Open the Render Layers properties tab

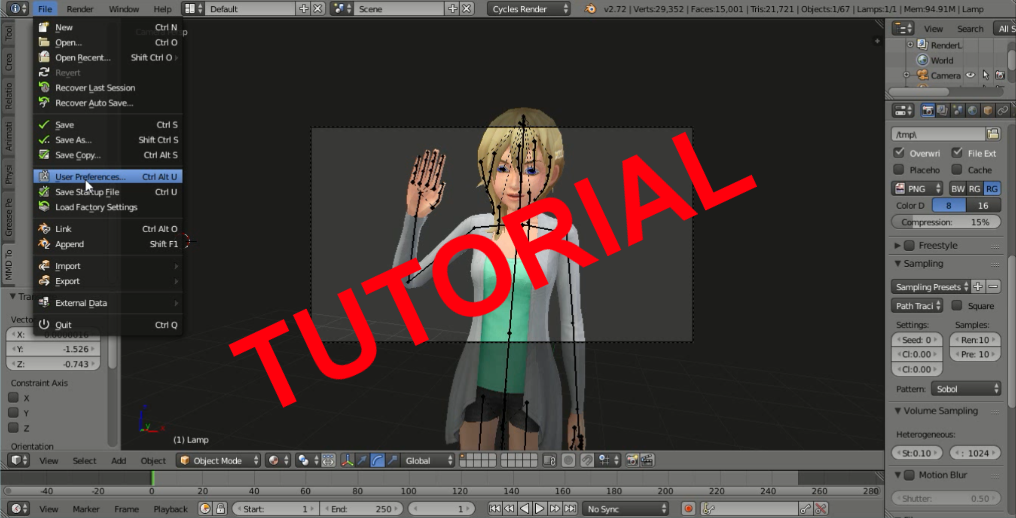coord(942,110)
